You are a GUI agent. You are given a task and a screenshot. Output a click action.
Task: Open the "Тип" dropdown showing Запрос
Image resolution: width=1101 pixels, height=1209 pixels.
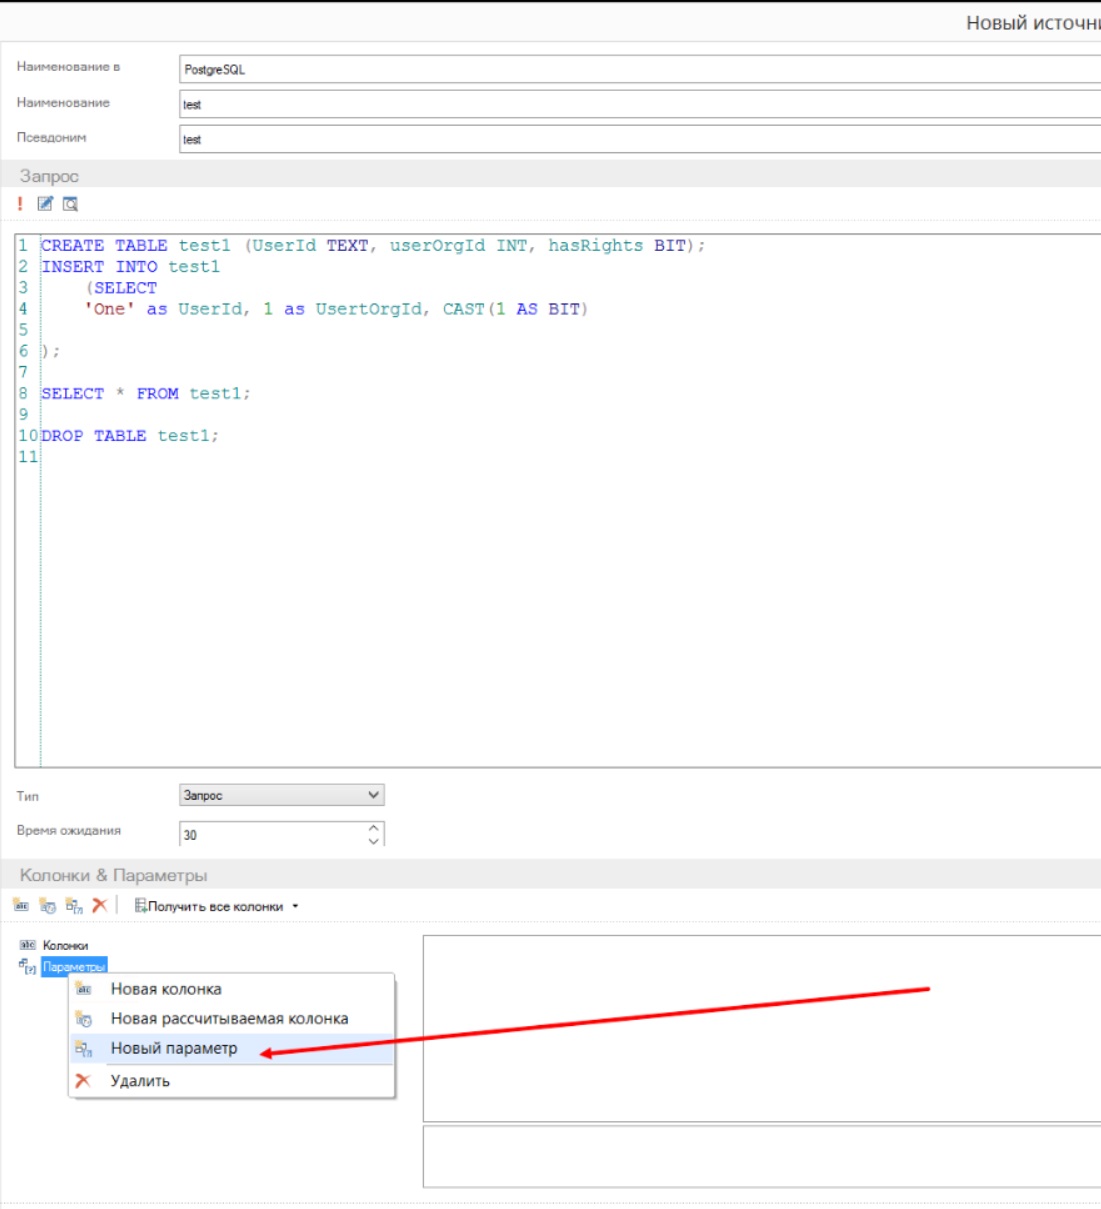pyautogui.click(x=281, y=795)
